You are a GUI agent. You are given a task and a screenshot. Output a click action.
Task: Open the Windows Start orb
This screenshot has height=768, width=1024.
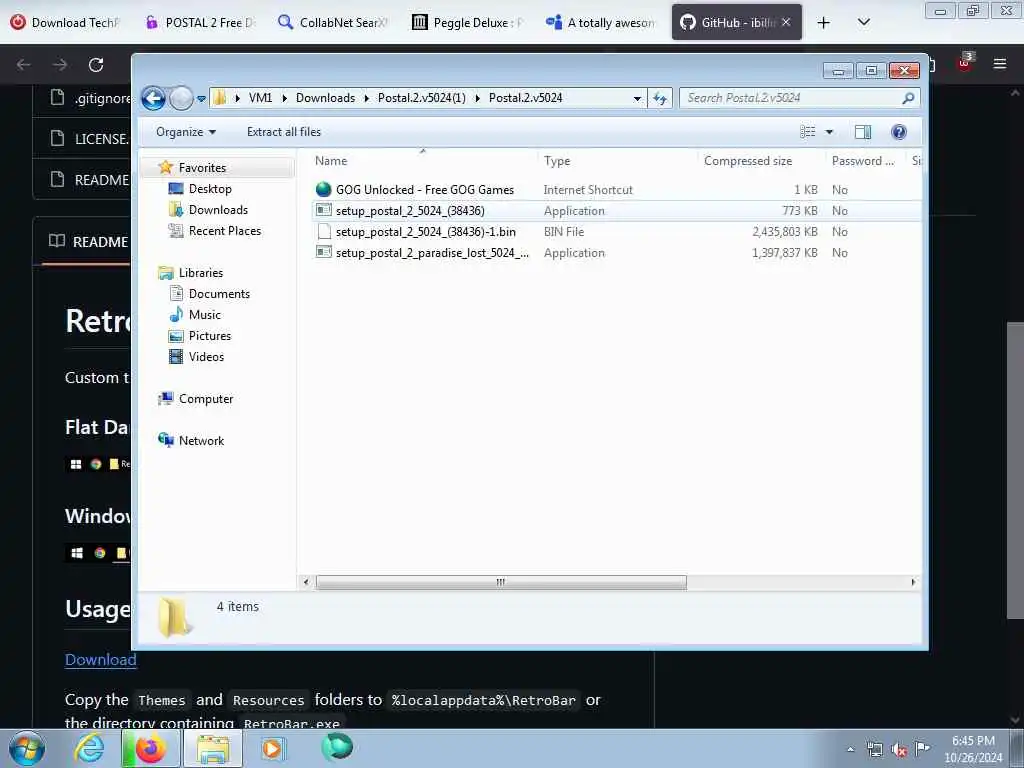click(x=27, y=748)
